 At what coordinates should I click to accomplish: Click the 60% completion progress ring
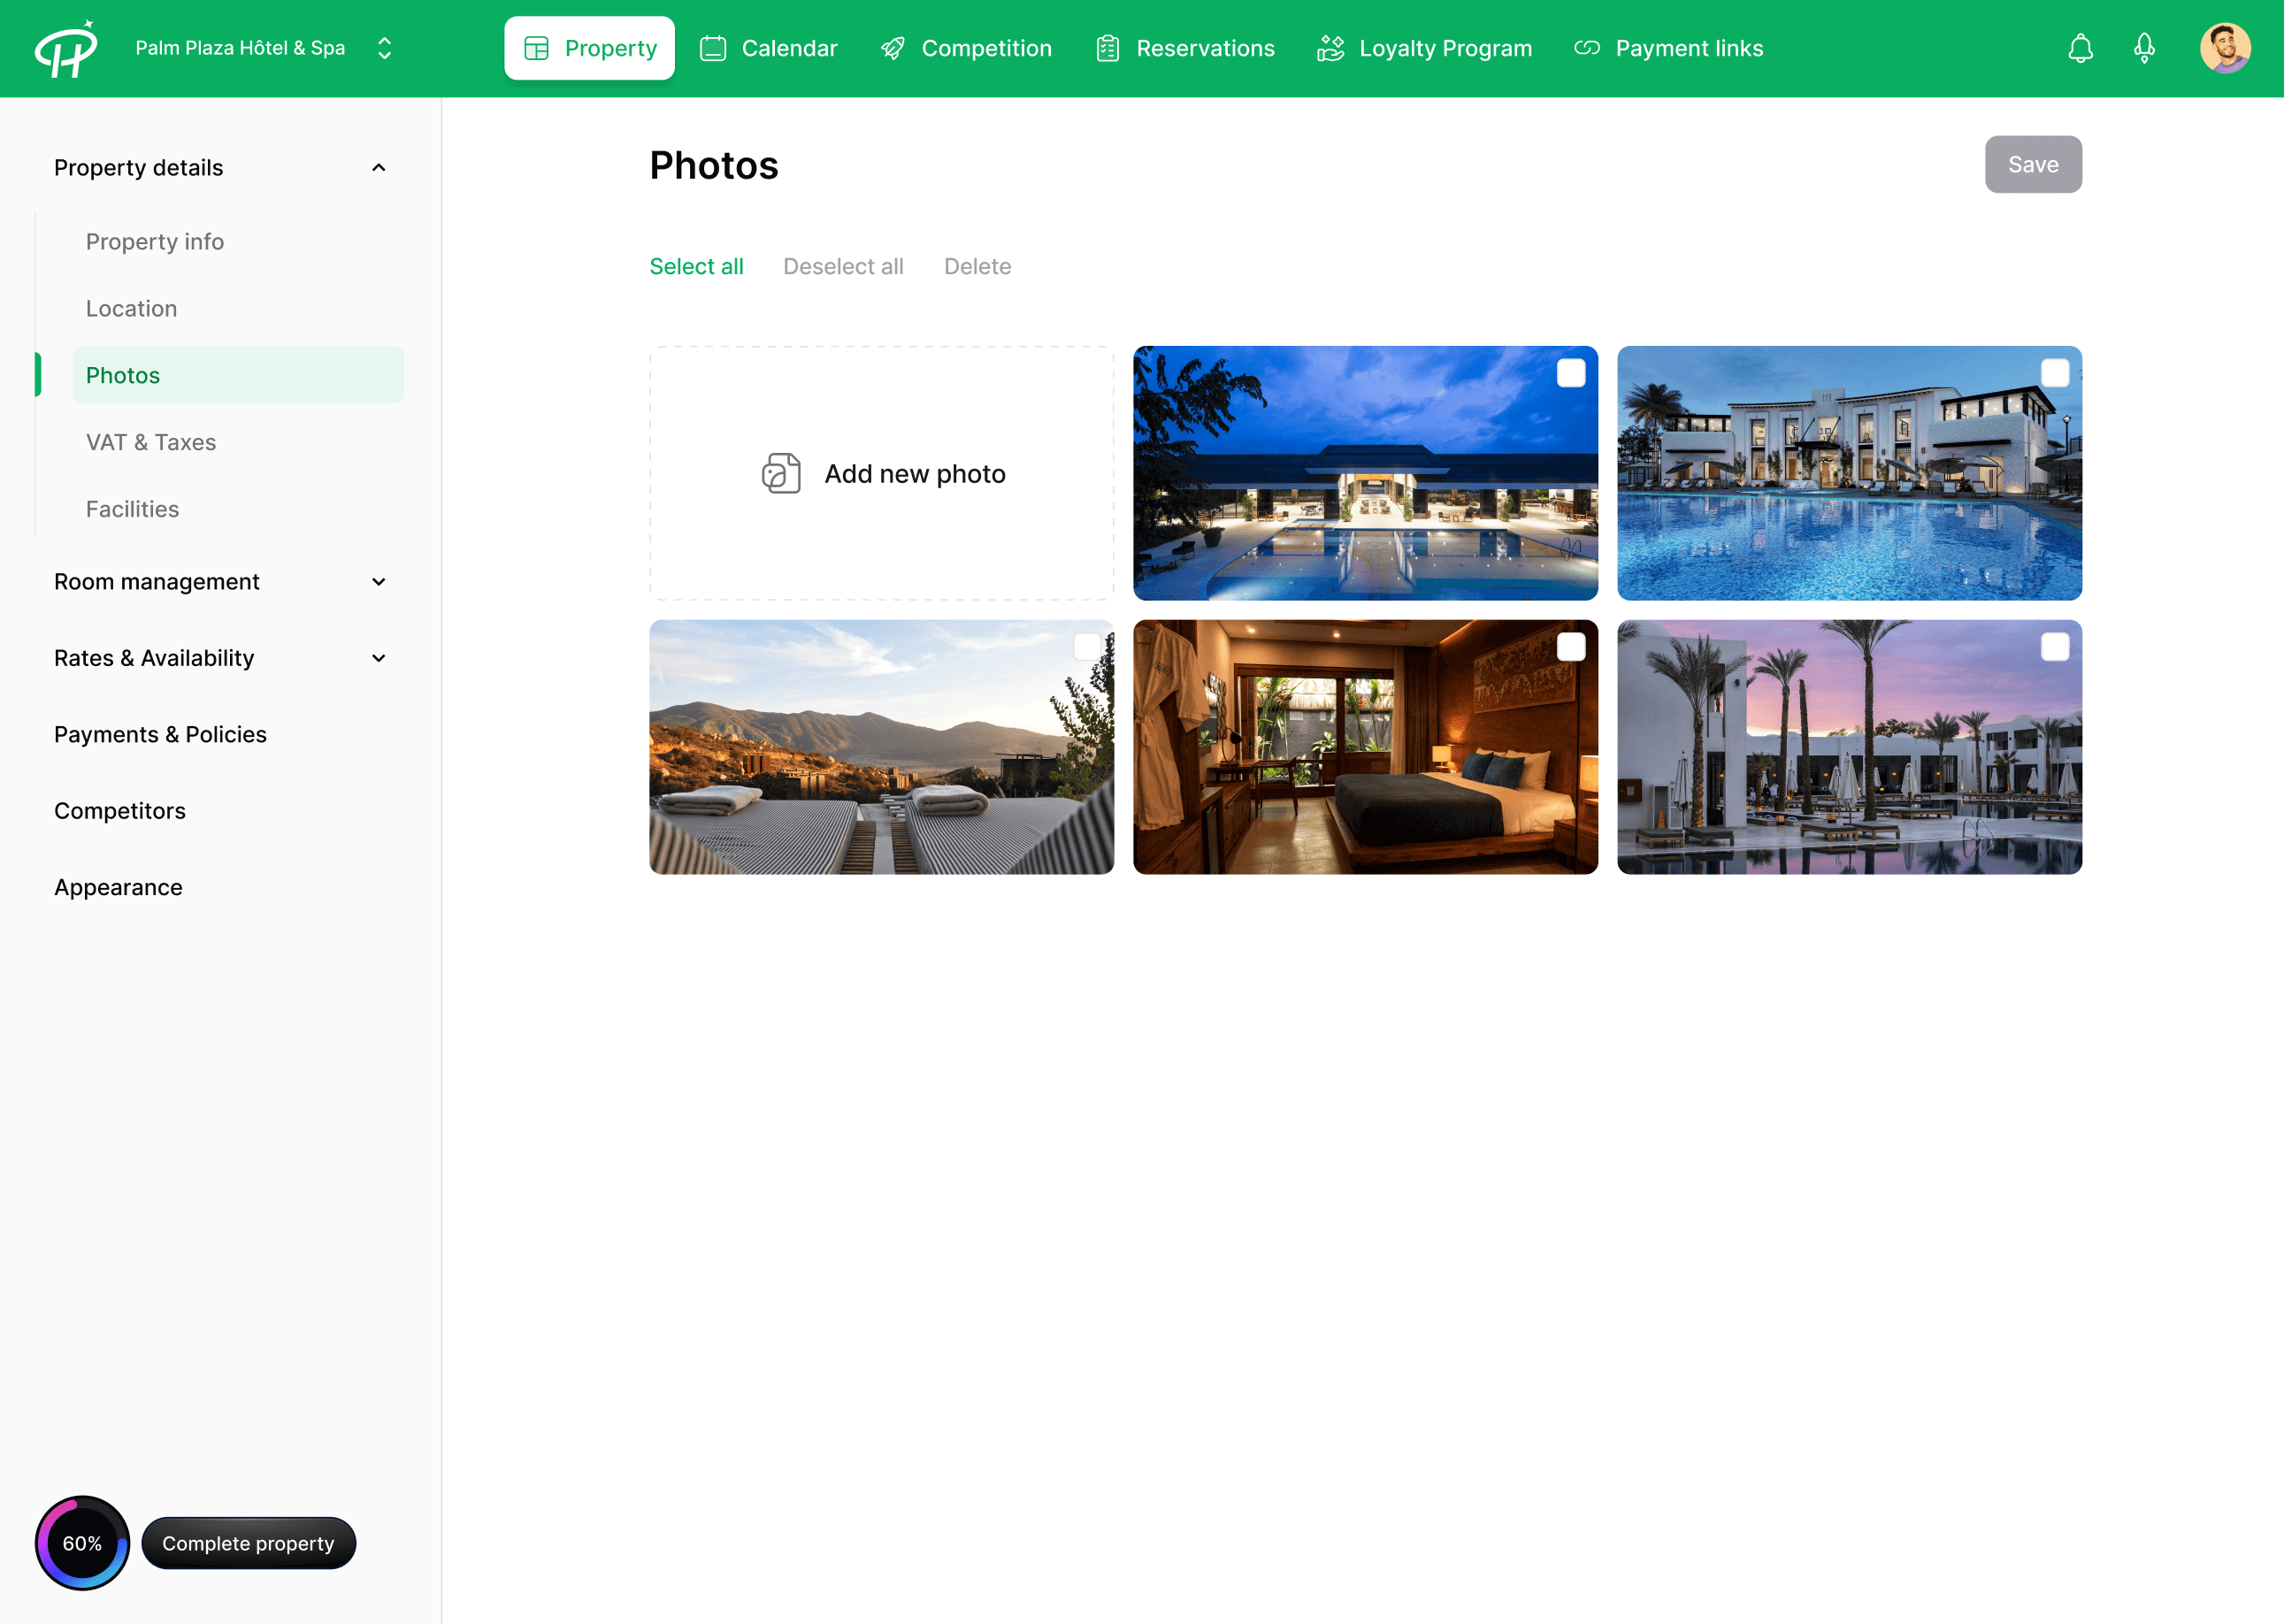point(82,1542)
